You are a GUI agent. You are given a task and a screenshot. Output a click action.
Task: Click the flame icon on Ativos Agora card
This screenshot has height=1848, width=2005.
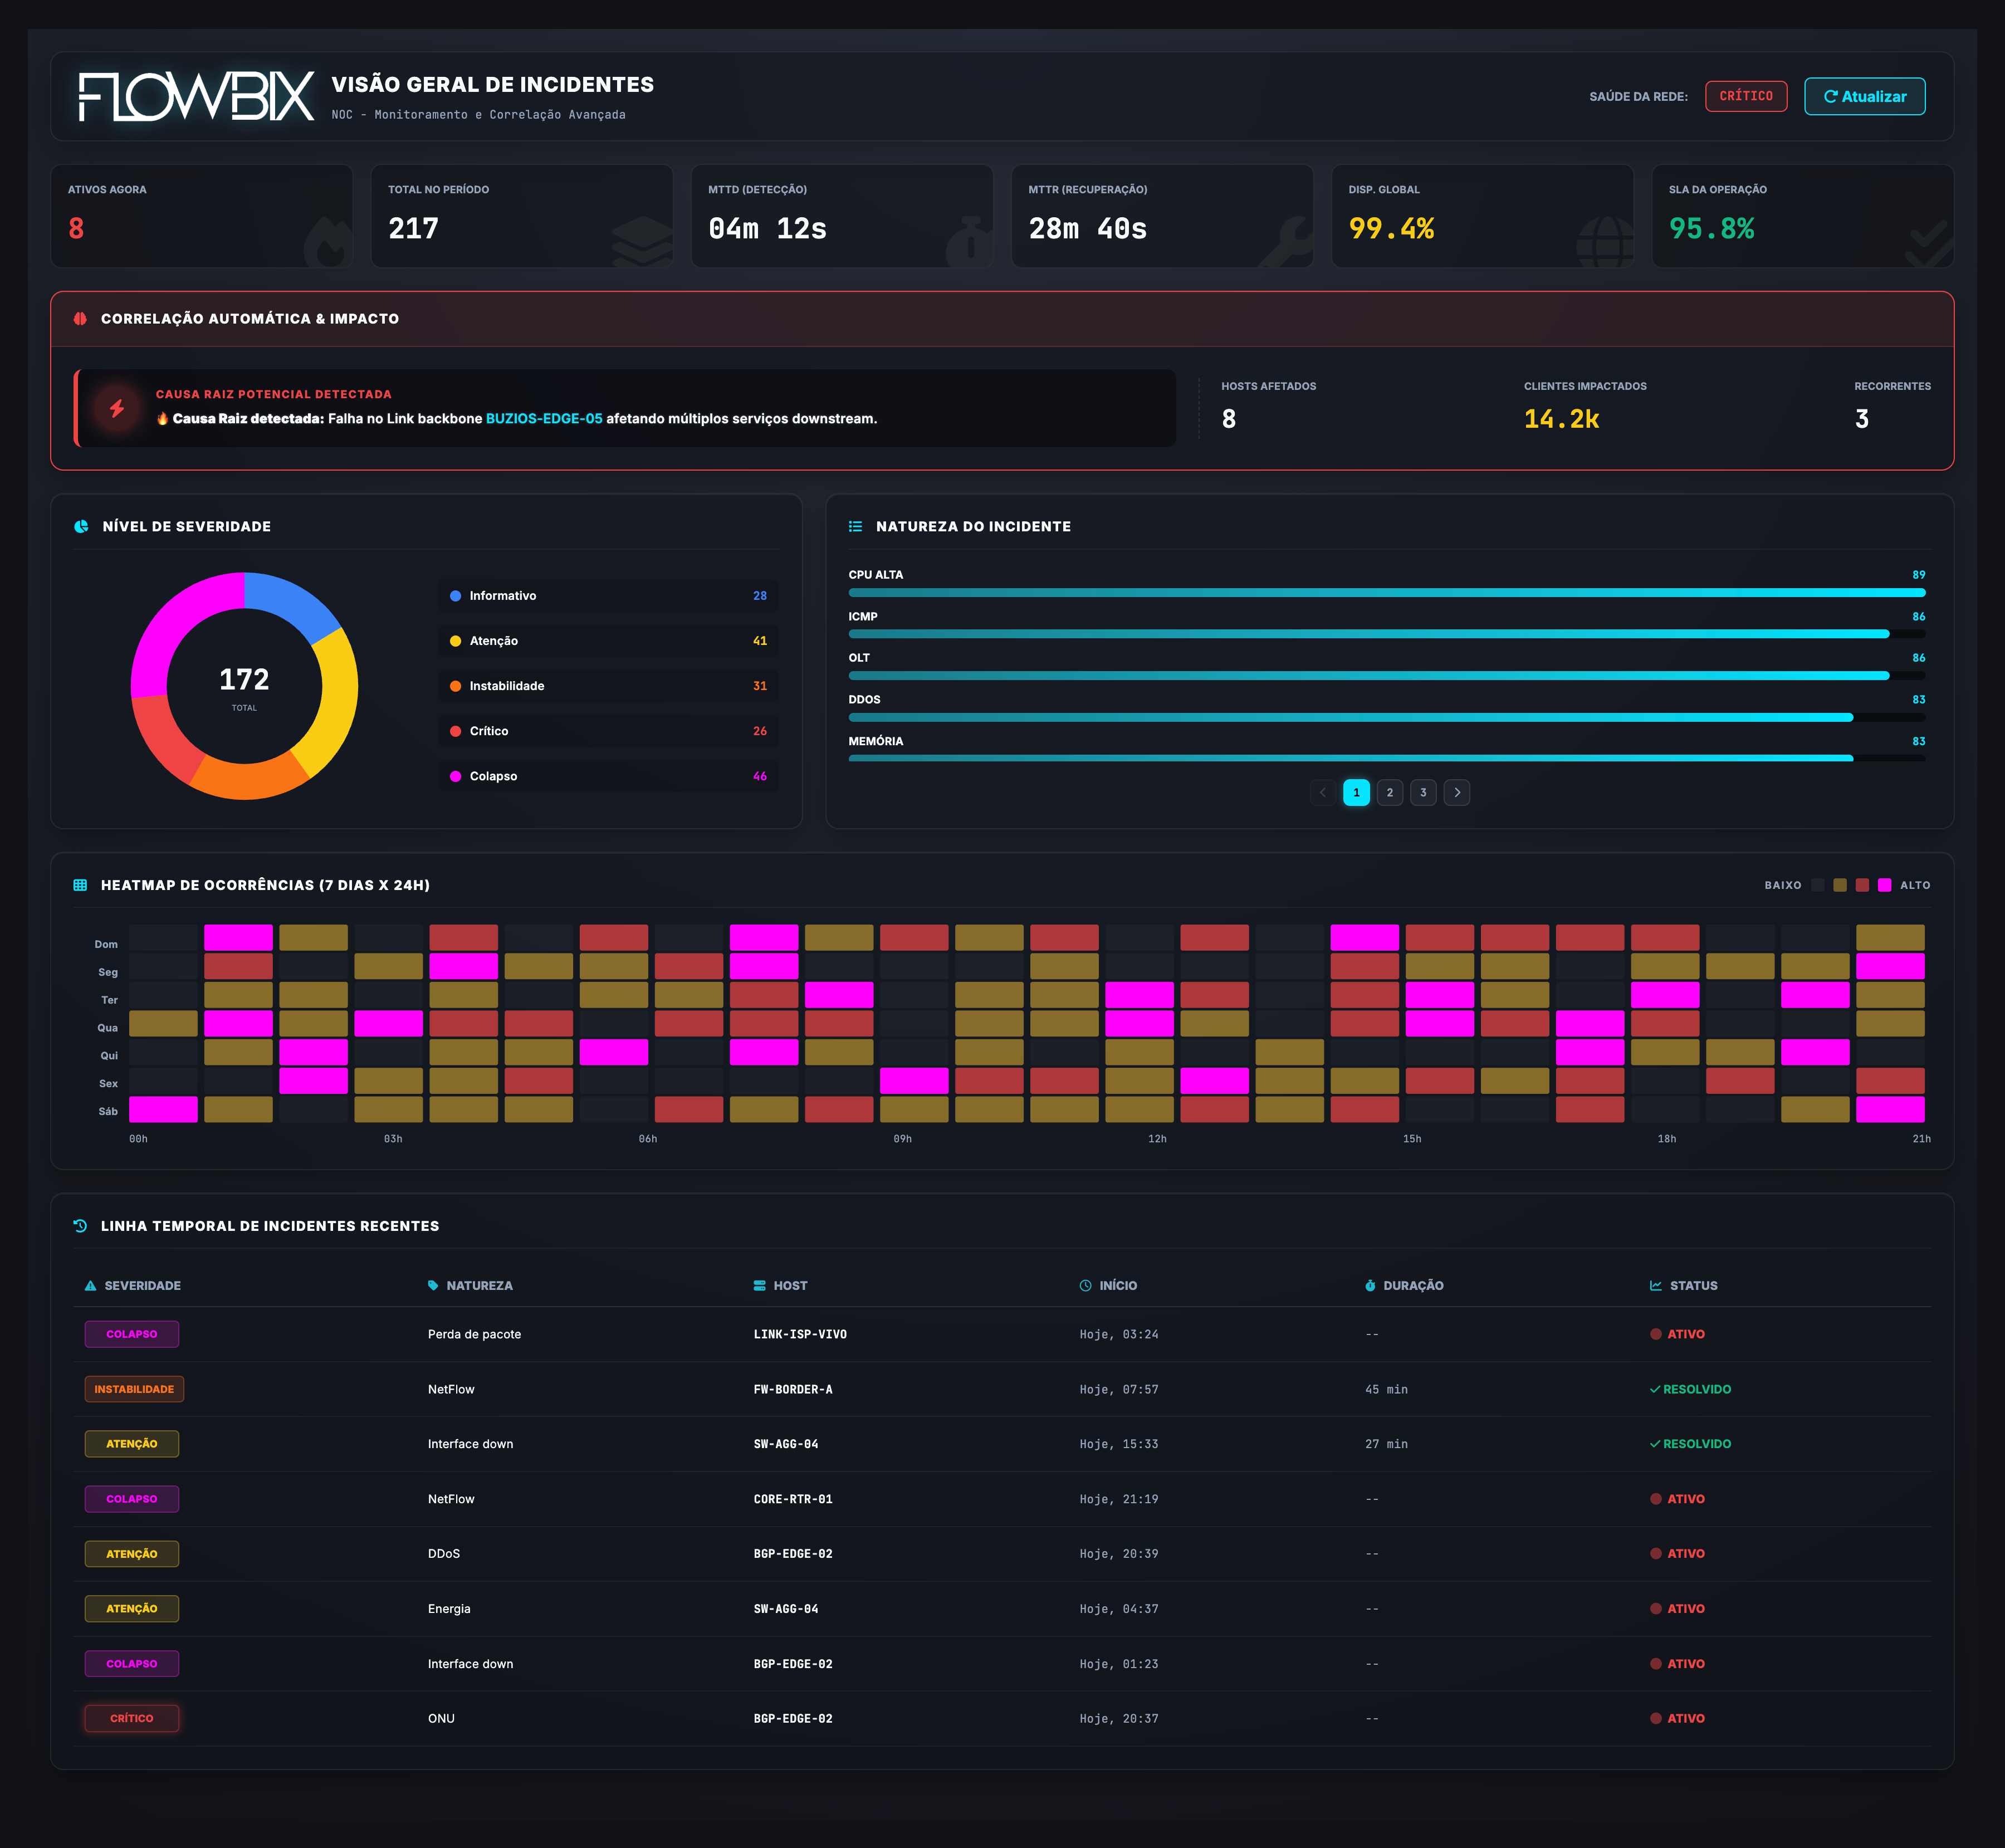pos(328,242)
